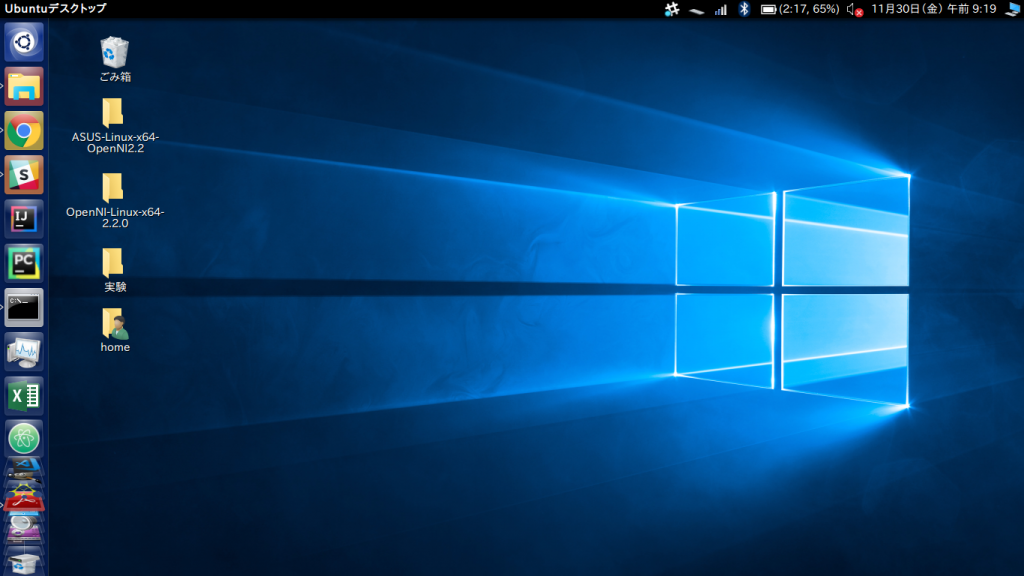Select the ごみ箱 trash icon on desktop

pos(115,52)
